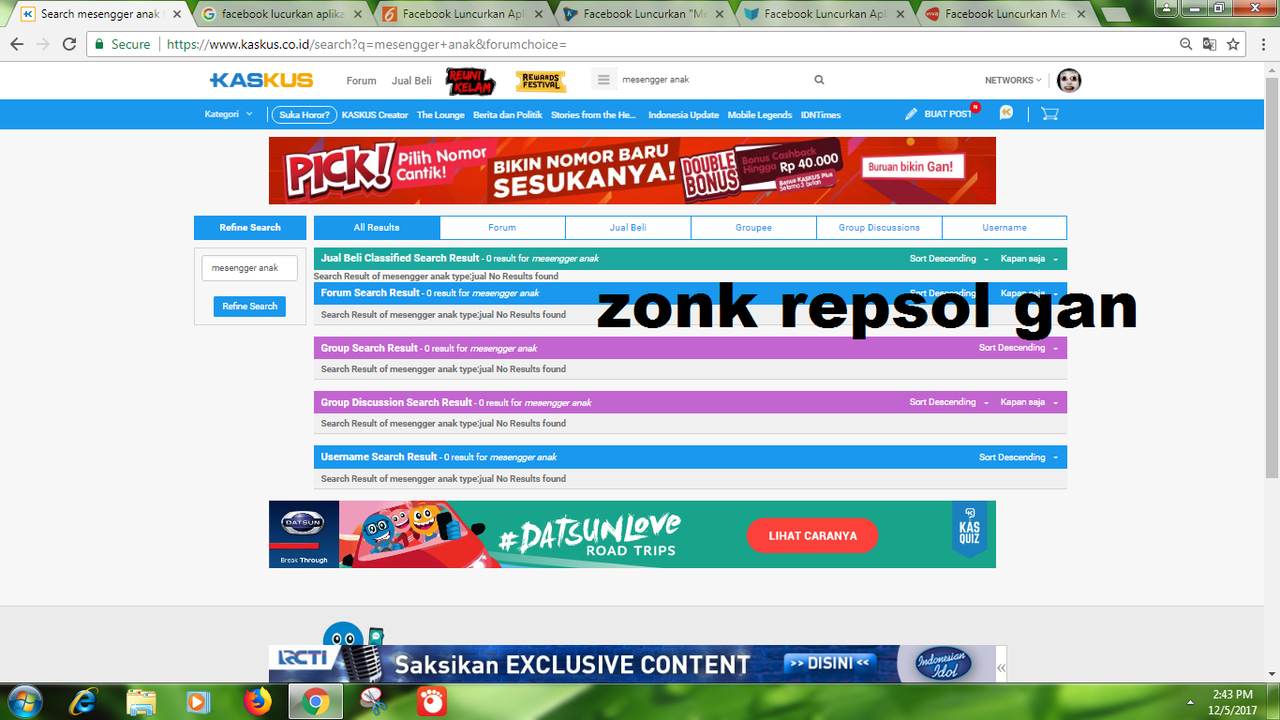Open the Reuni Kelam icon
Viewport: 1280px width, 720px height.
click(x=471, y=81)
